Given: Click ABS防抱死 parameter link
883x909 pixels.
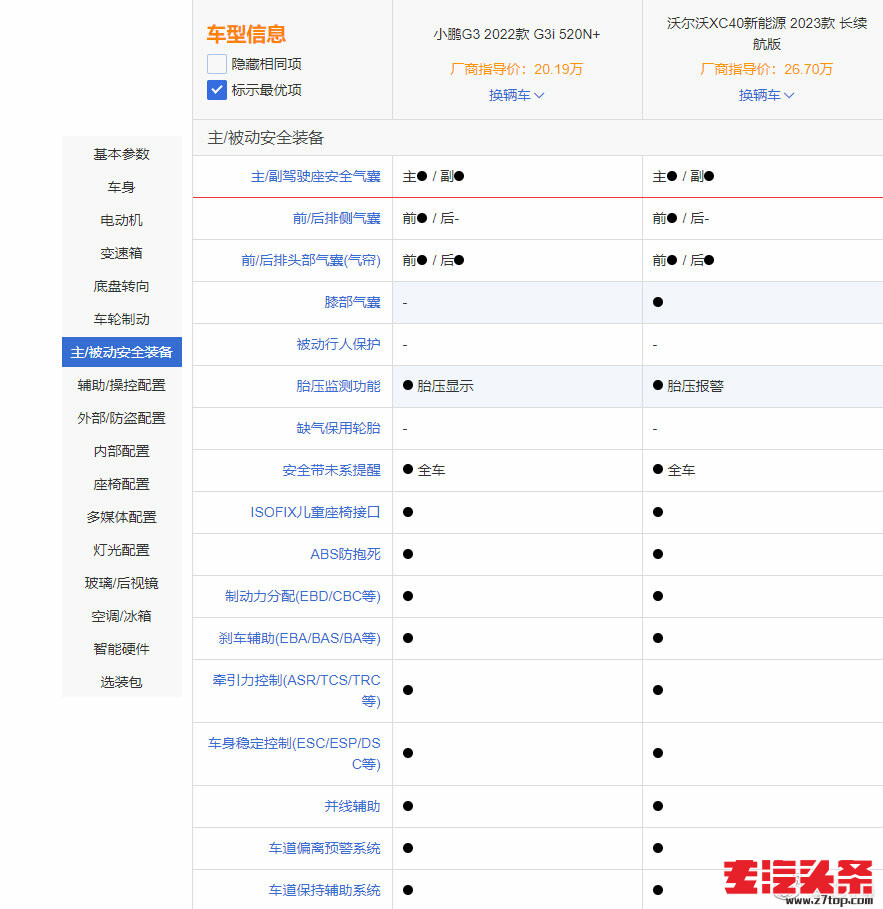Looking at the screenshot, I should pos(346,554).
